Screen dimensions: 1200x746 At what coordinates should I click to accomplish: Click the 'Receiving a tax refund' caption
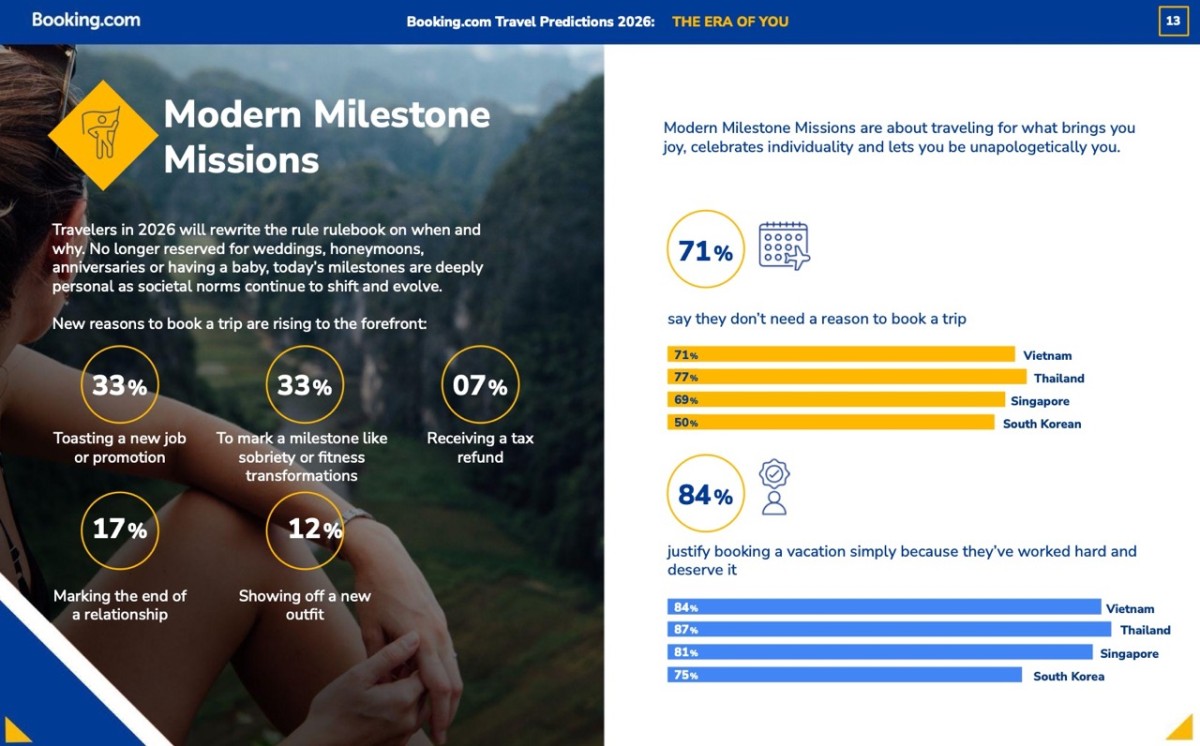coord(480,448)
